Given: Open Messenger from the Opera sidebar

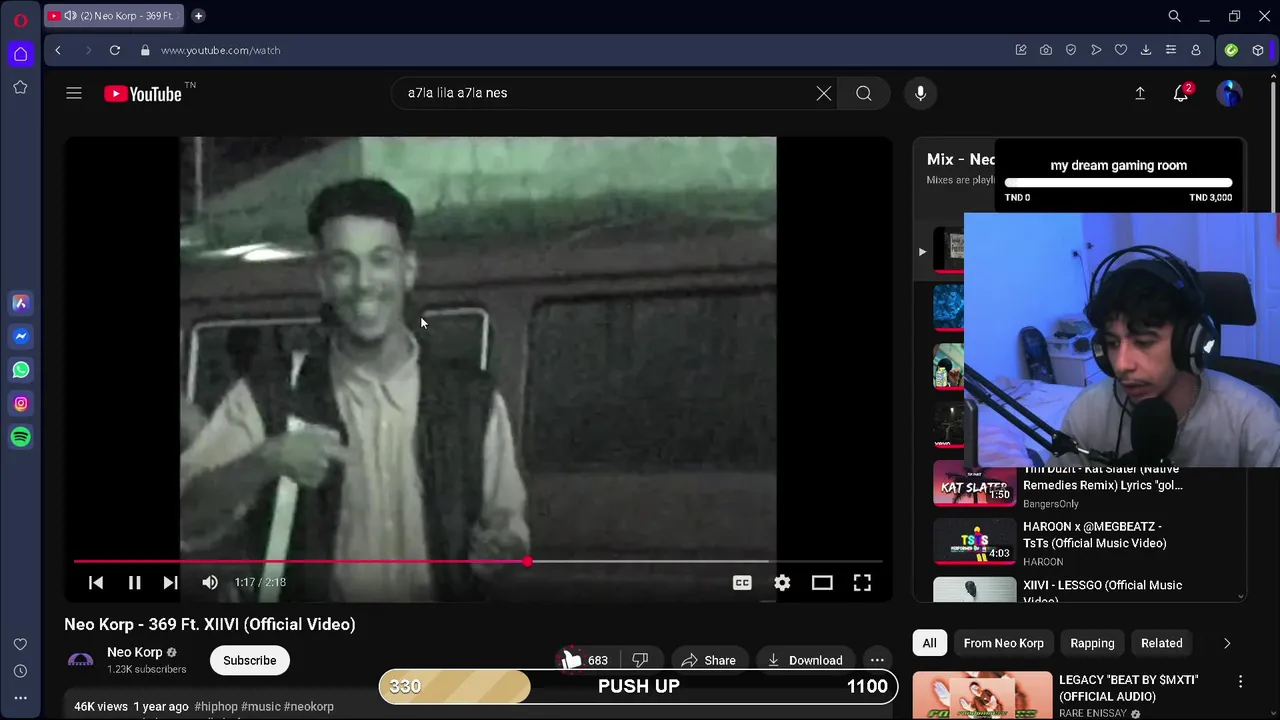Looking at the screenshot, I should [x=20, y=336].
